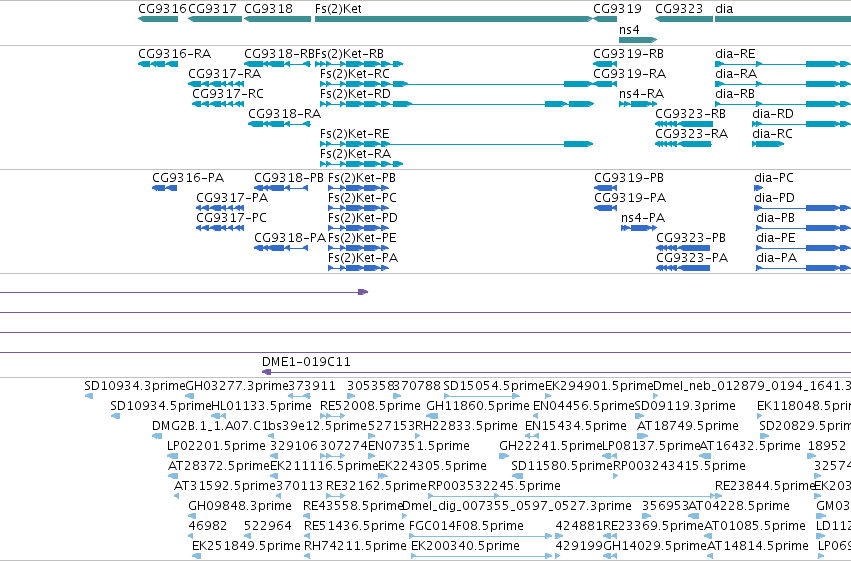Image resolution: width=851 pixels, height=561 pixels.
Task: Click the ns4-PA protein
Action: tap(639, 228)
